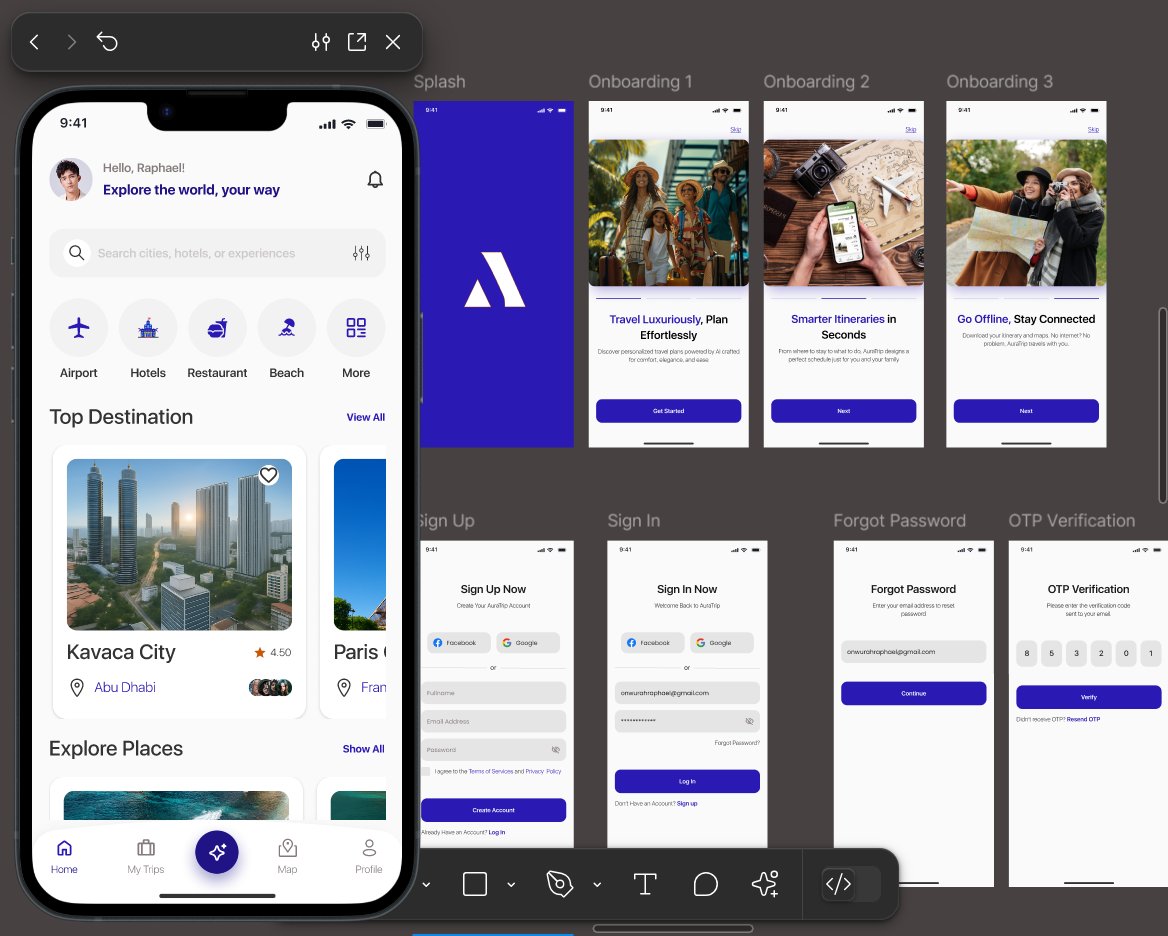The width and height of the screenshot is (1168, 936).
Task: Select the Airport category icon
Action: pos(79,328)
